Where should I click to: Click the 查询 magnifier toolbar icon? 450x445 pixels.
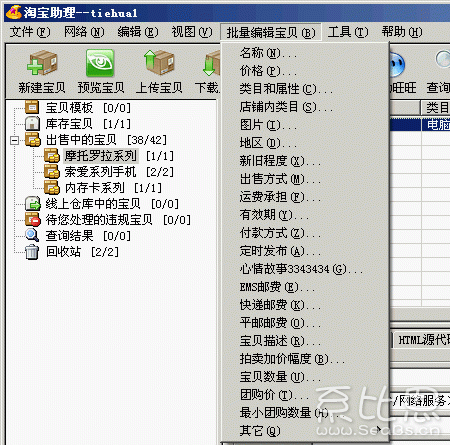pos(443,59)
